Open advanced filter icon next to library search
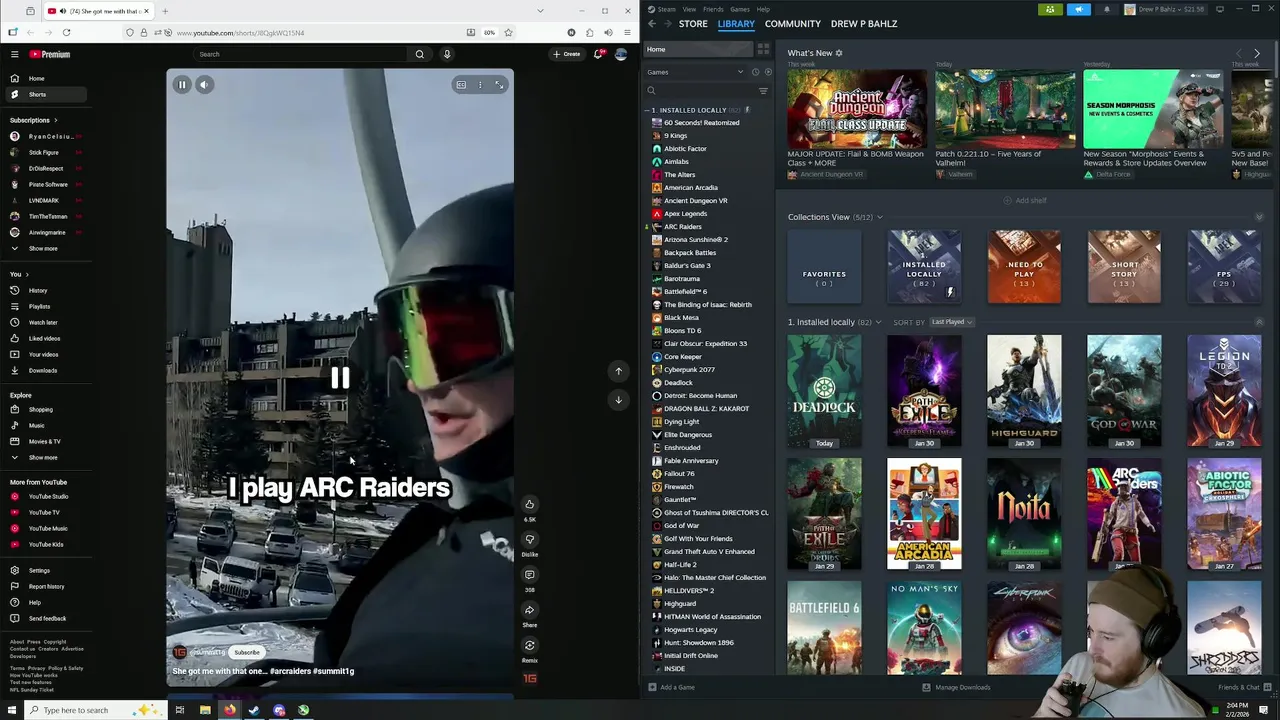The height and width of the screenshot is (720, 1280). [763, 91]
